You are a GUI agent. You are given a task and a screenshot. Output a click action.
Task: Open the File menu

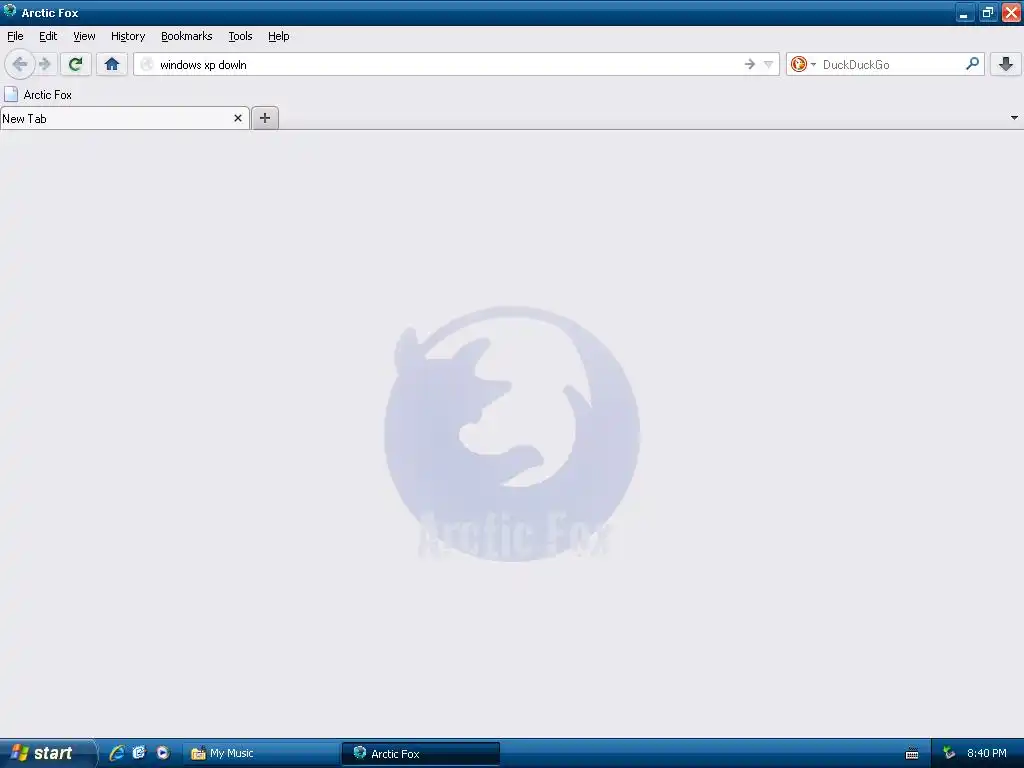(15, 36)
